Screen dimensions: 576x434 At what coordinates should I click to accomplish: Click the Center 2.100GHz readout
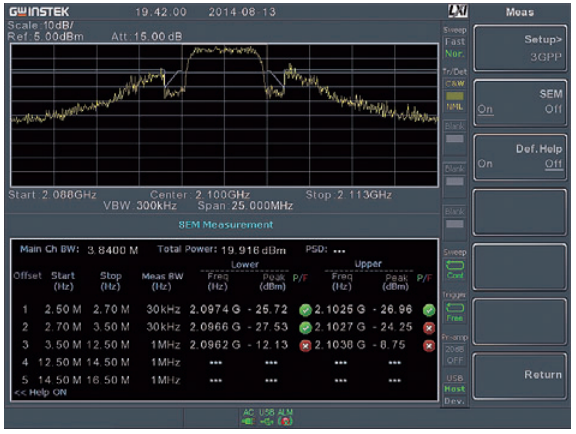tap(200, 195)
